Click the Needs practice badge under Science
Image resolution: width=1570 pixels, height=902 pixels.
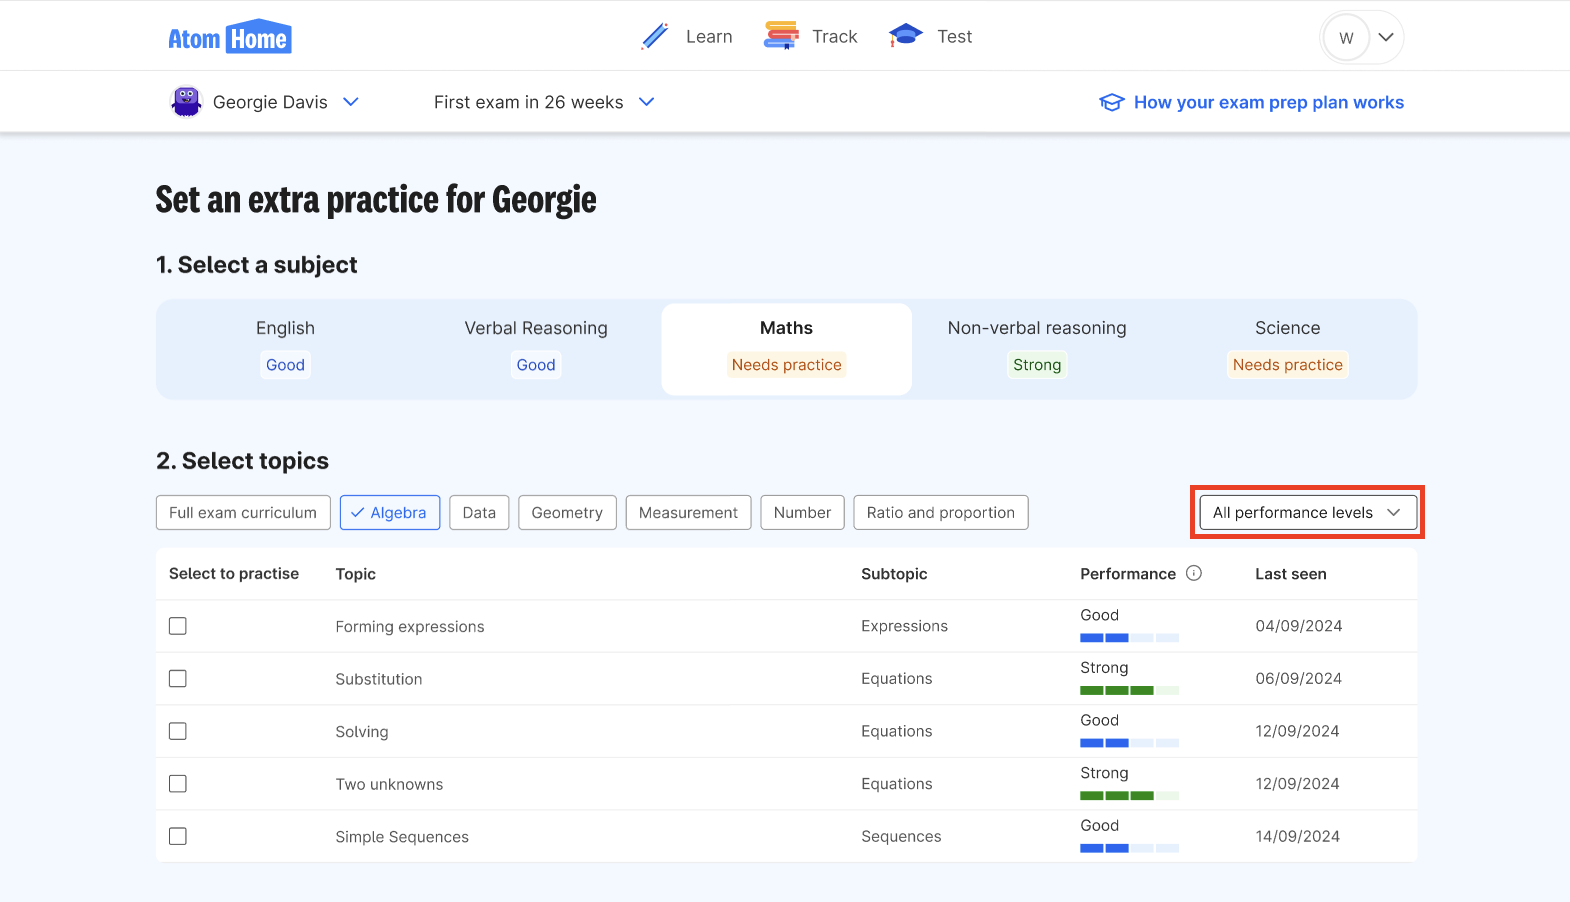(1288, 365)
